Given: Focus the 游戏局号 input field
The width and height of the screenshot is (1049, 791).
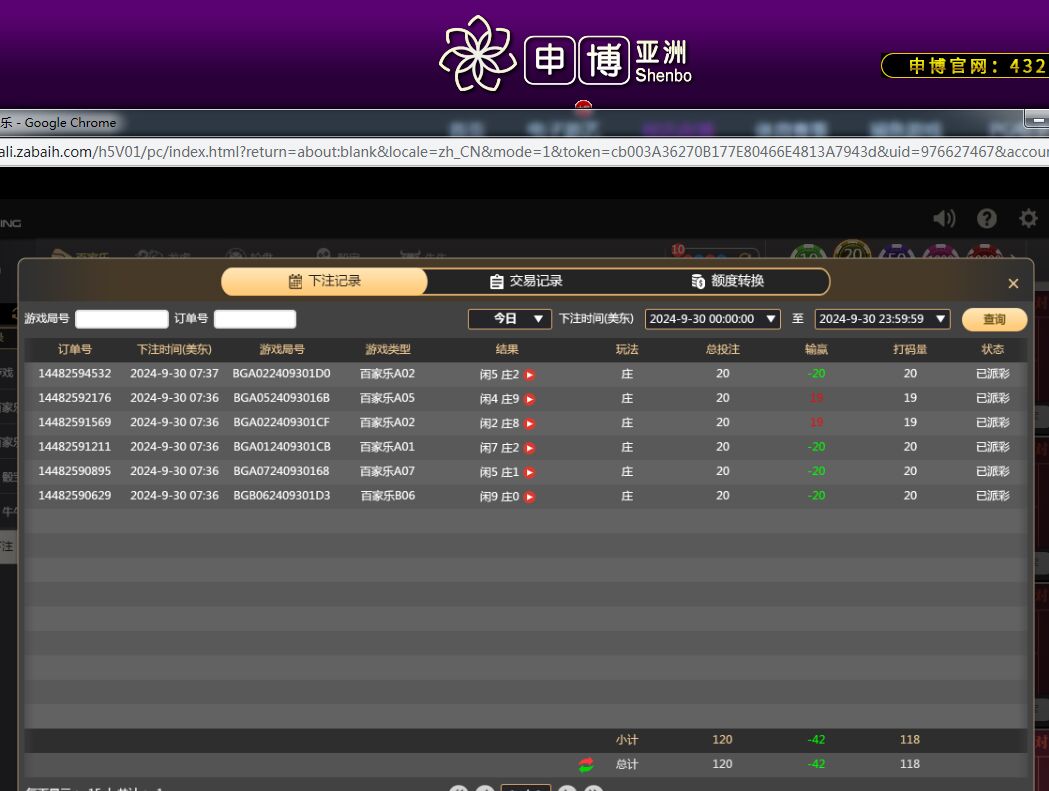Looking at the screenshot, I should (122, 319).
